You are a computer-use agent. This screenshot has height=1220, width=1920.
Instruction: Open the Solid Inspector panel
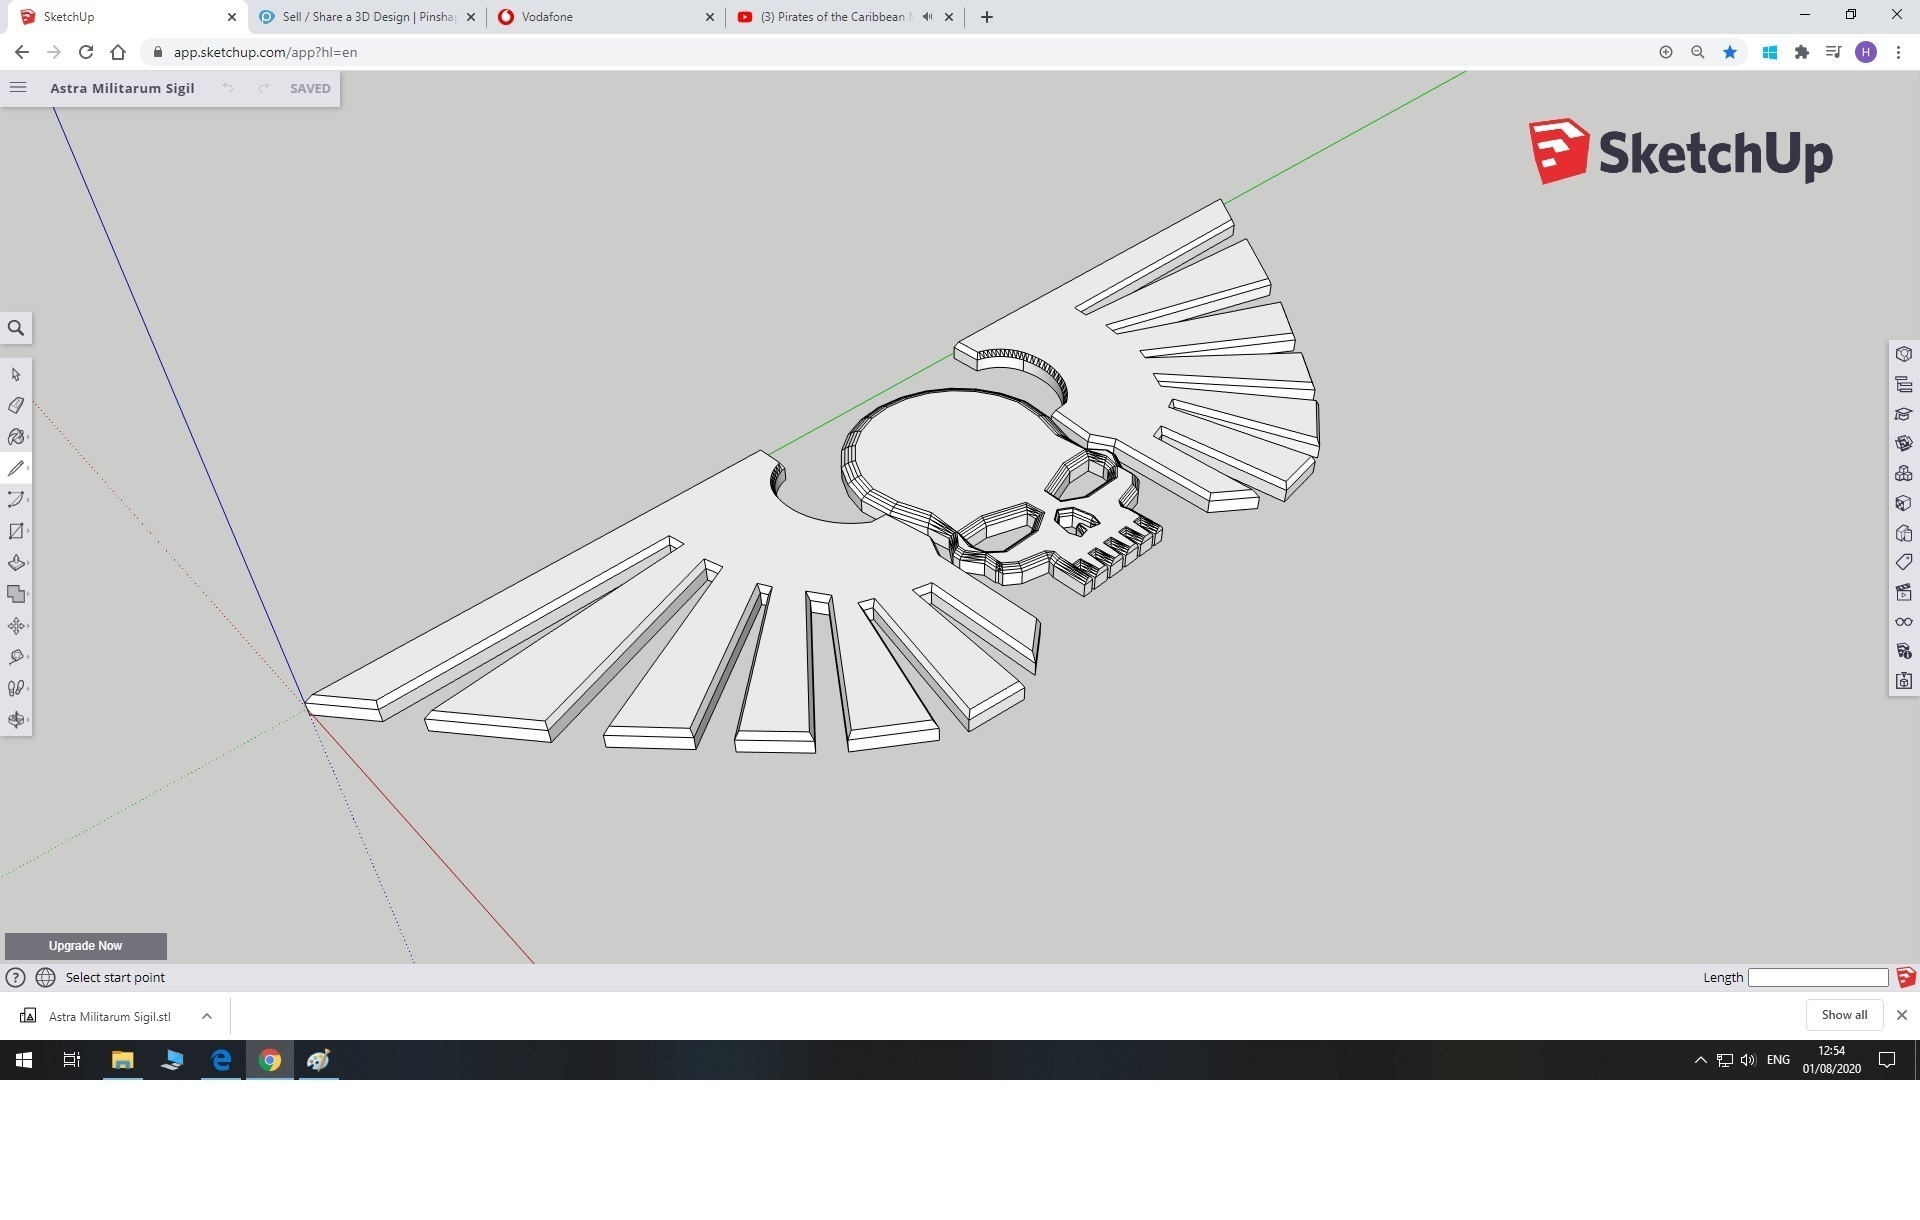tap(1904, 681)
